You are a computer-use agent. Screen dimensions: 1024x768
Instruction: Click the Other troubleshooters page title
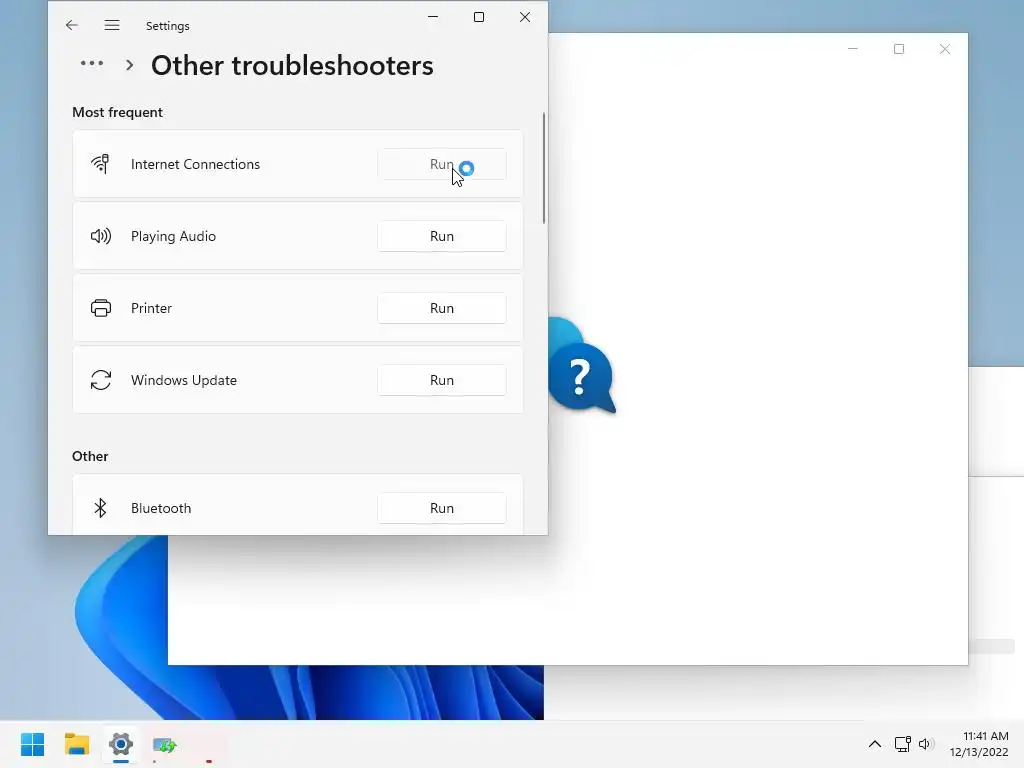click(x=292, y=65)
